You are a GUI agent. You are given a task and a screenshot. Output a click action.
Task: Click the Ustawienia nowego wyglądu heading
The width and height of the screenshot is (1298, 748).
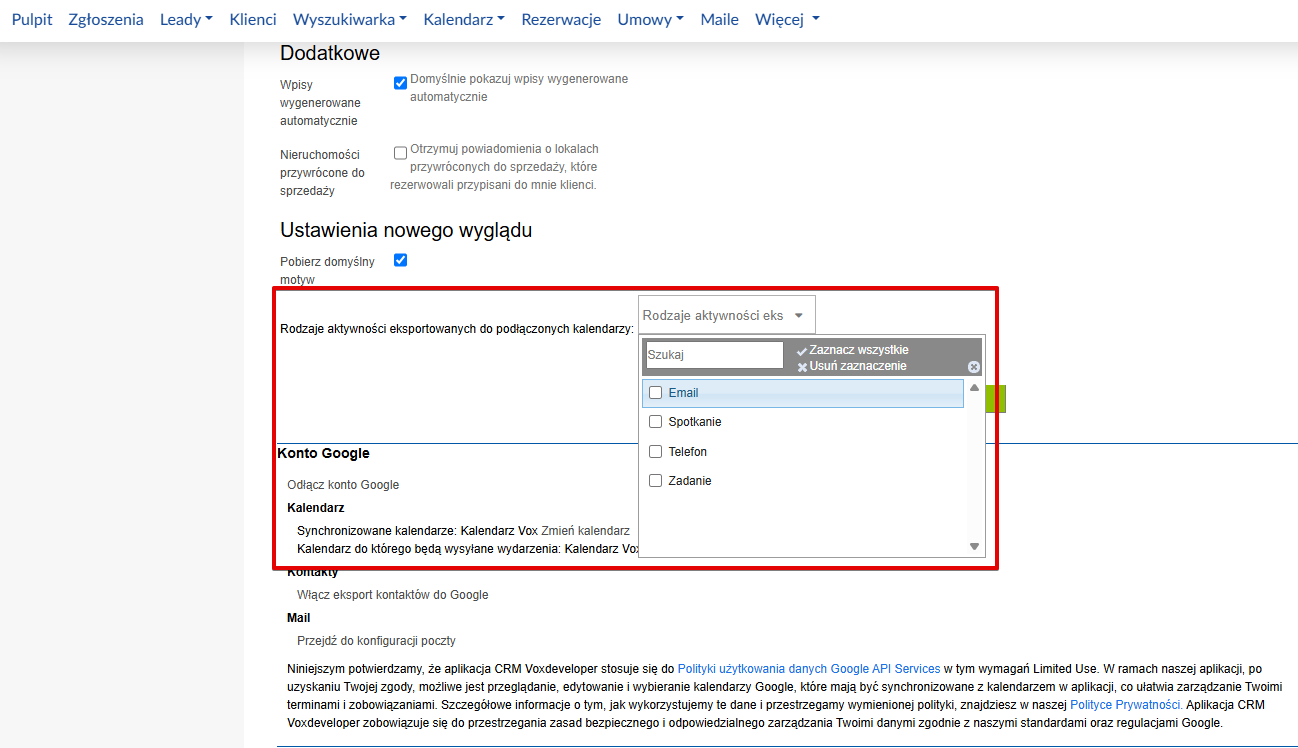click(406, 230)
